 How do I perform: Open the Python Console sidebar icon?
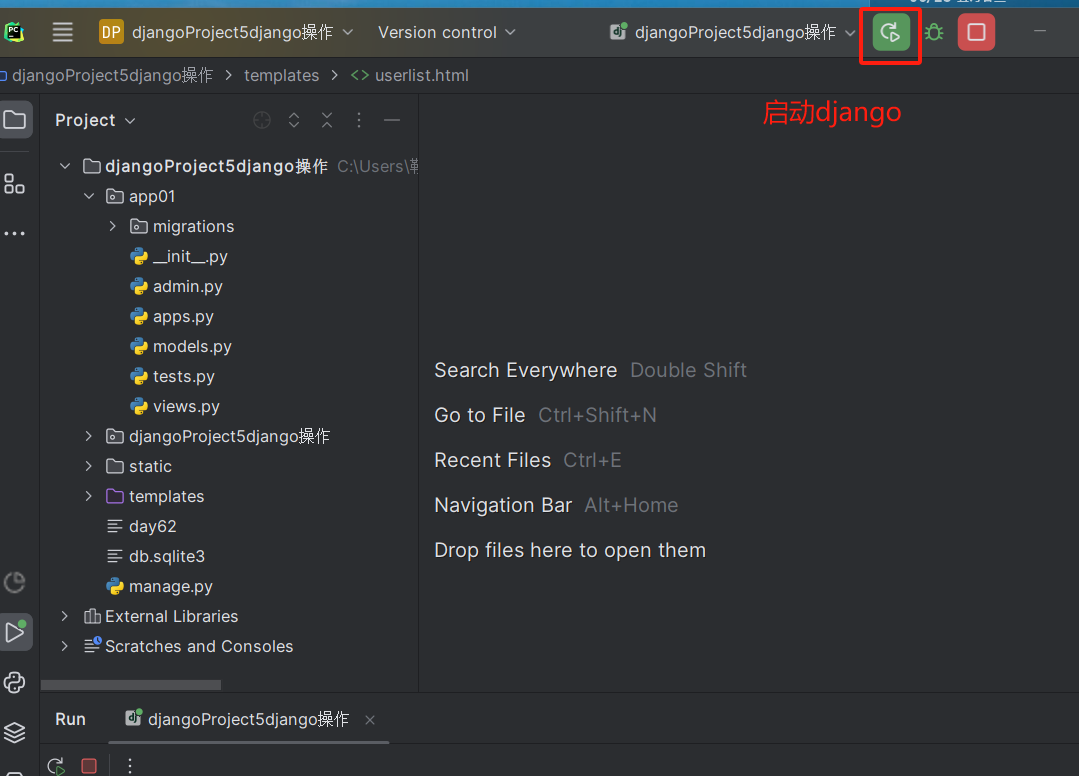point(14,682)
